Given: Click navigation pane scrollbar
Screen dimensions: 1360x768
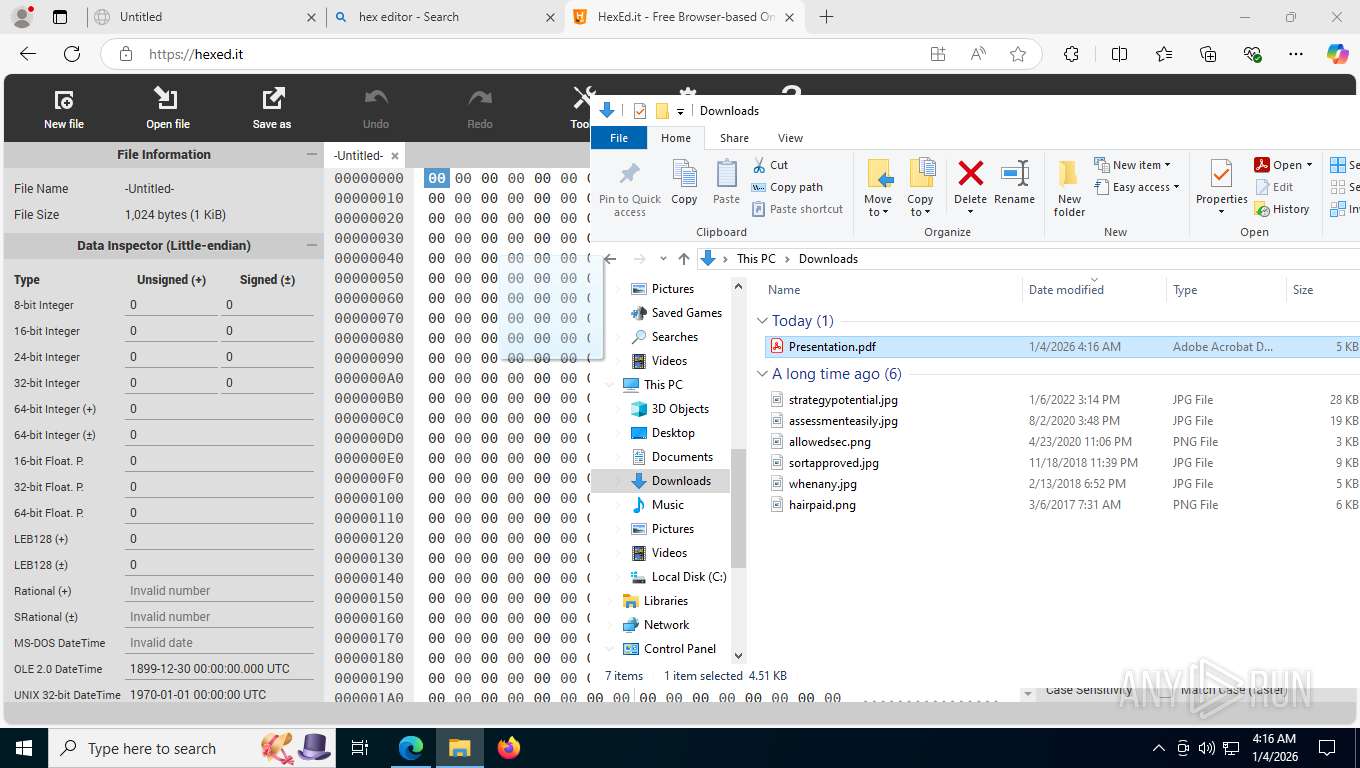Looking at the screenshot, I should [x=739, y=508].
